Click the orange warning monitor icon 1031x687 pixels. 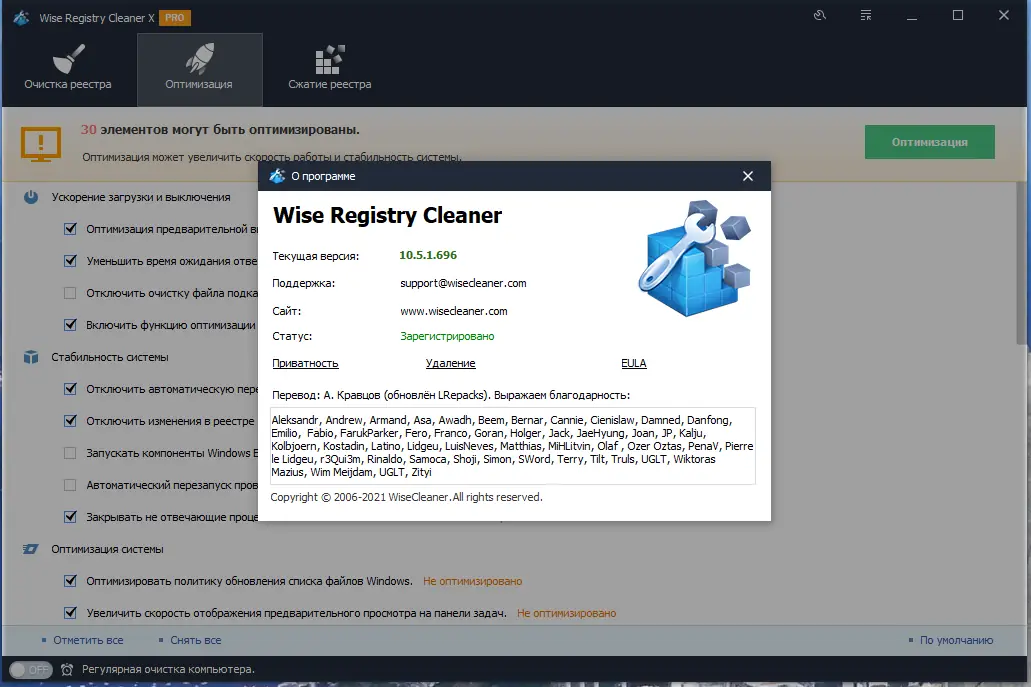click(x=41, y=143)
